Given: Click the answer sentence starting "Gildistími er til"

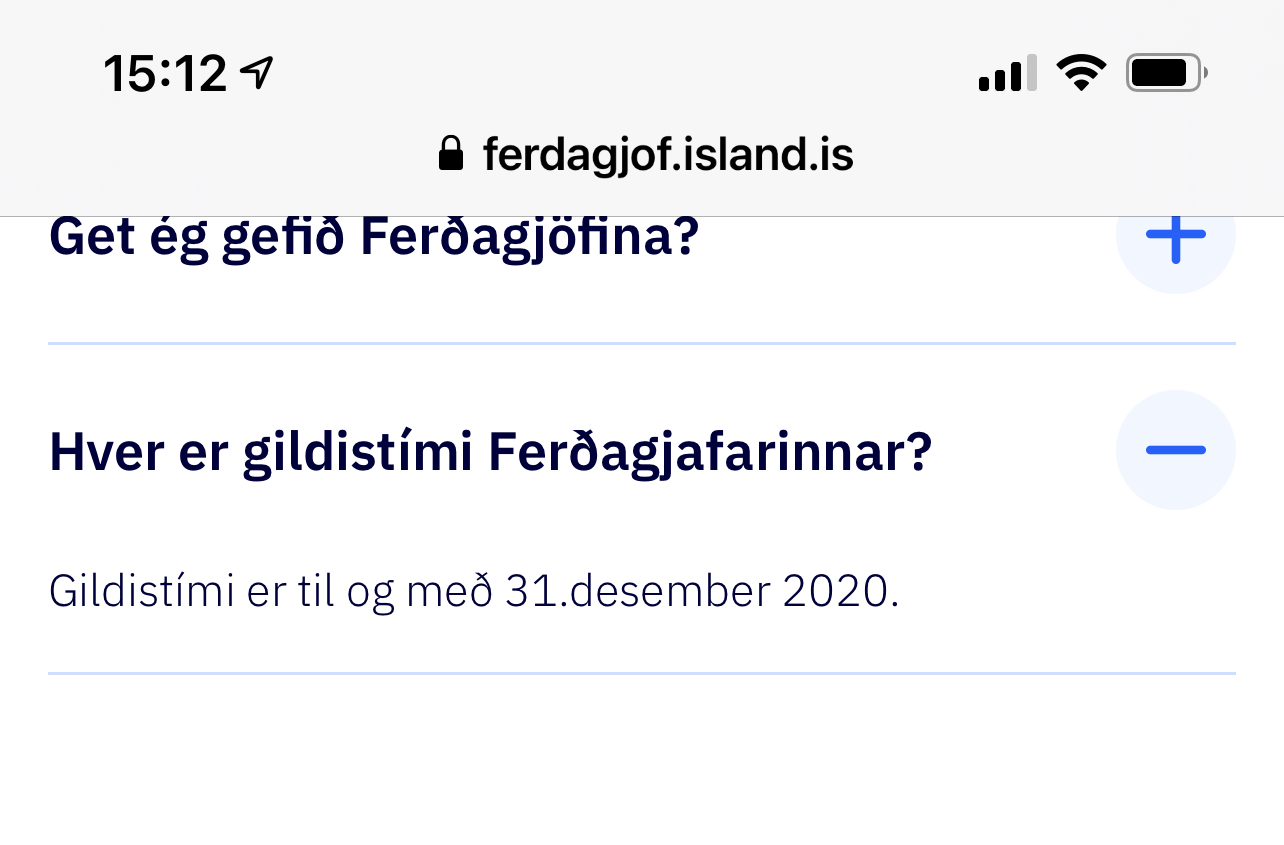Looking at the screenshot, I should (x=474, y=591).
